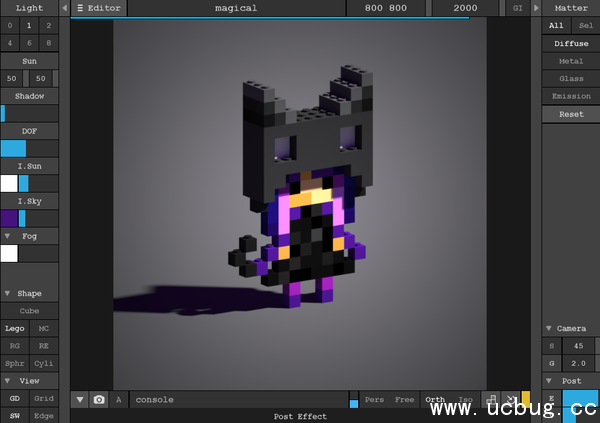Choose Diffuse material type
Screen dimensions: 600x423
click(x=571, y=43)
